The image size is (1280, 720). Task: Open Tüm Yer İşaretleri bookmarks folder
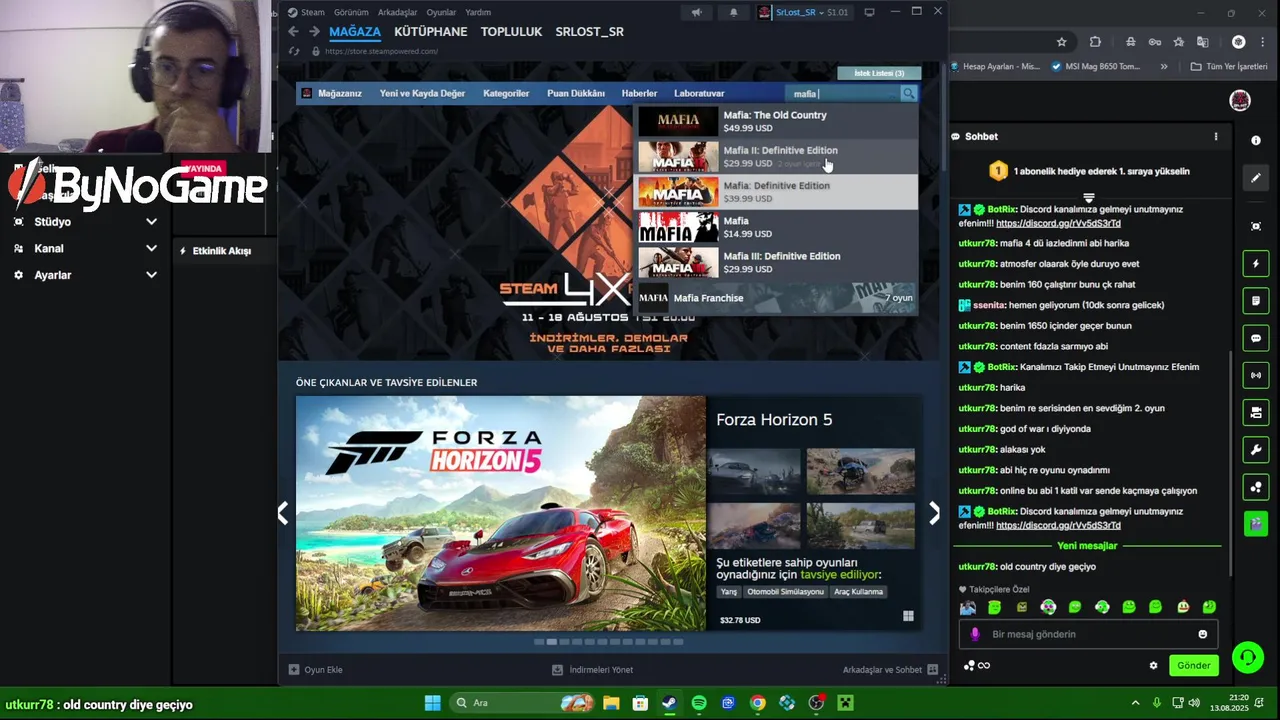1229,67
